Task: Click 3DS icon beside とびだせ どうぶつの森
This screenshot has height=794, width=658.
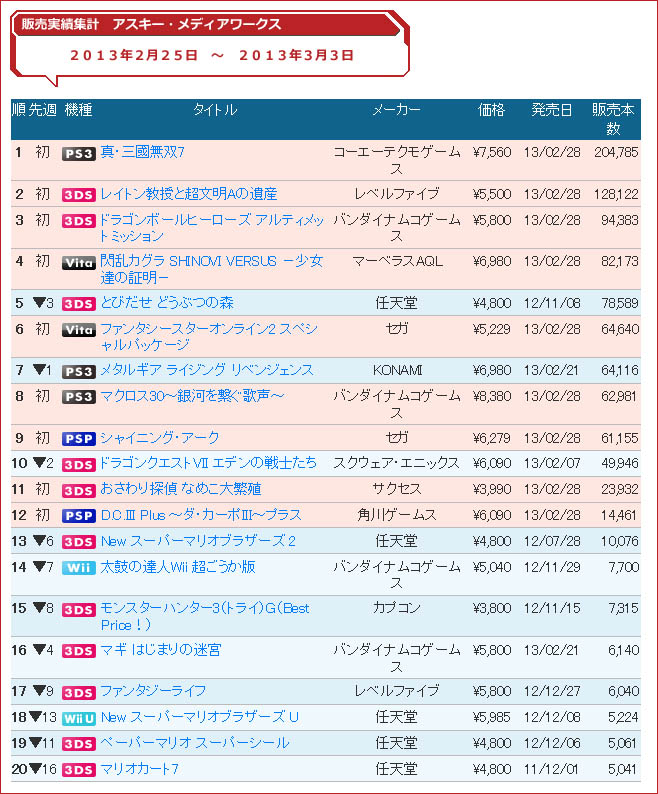Action: 79,304
